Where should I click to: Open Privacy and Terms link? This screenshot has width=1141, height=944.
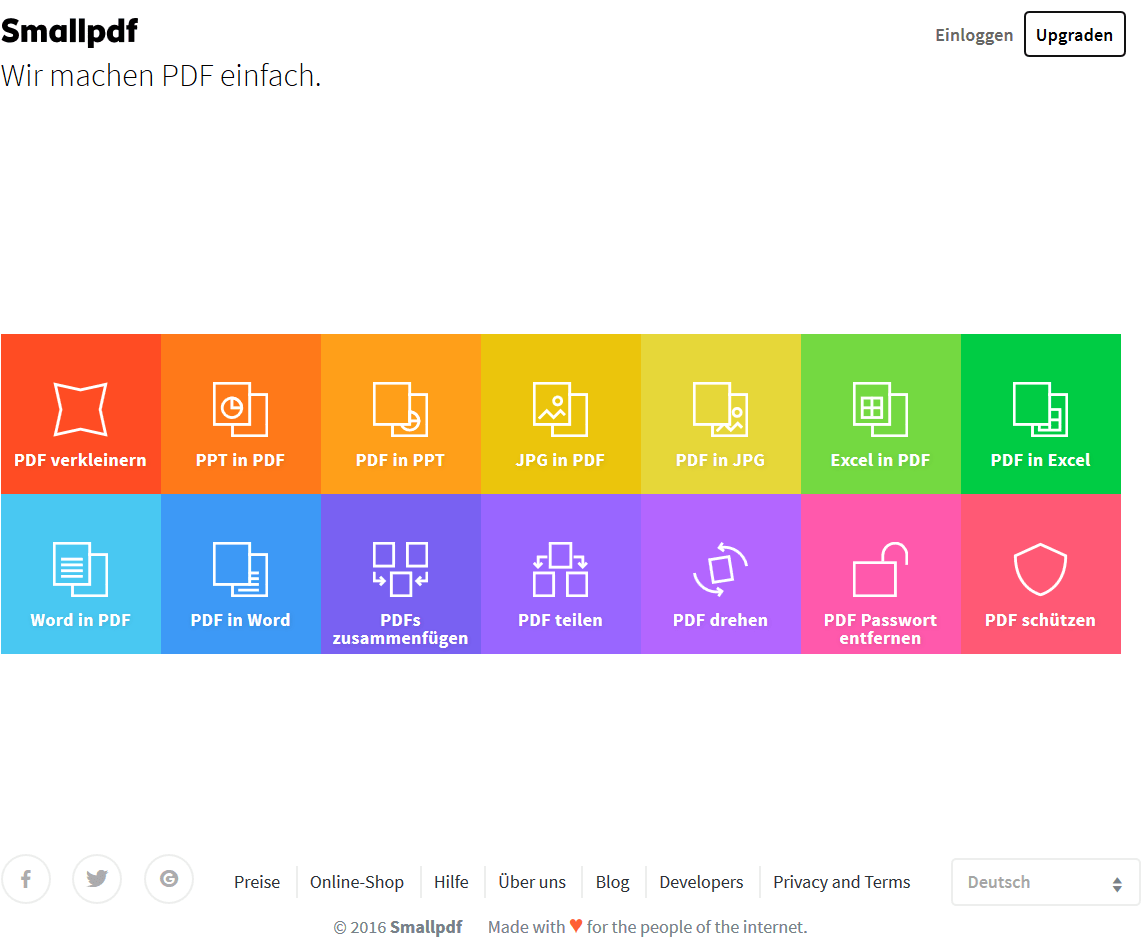841,882
